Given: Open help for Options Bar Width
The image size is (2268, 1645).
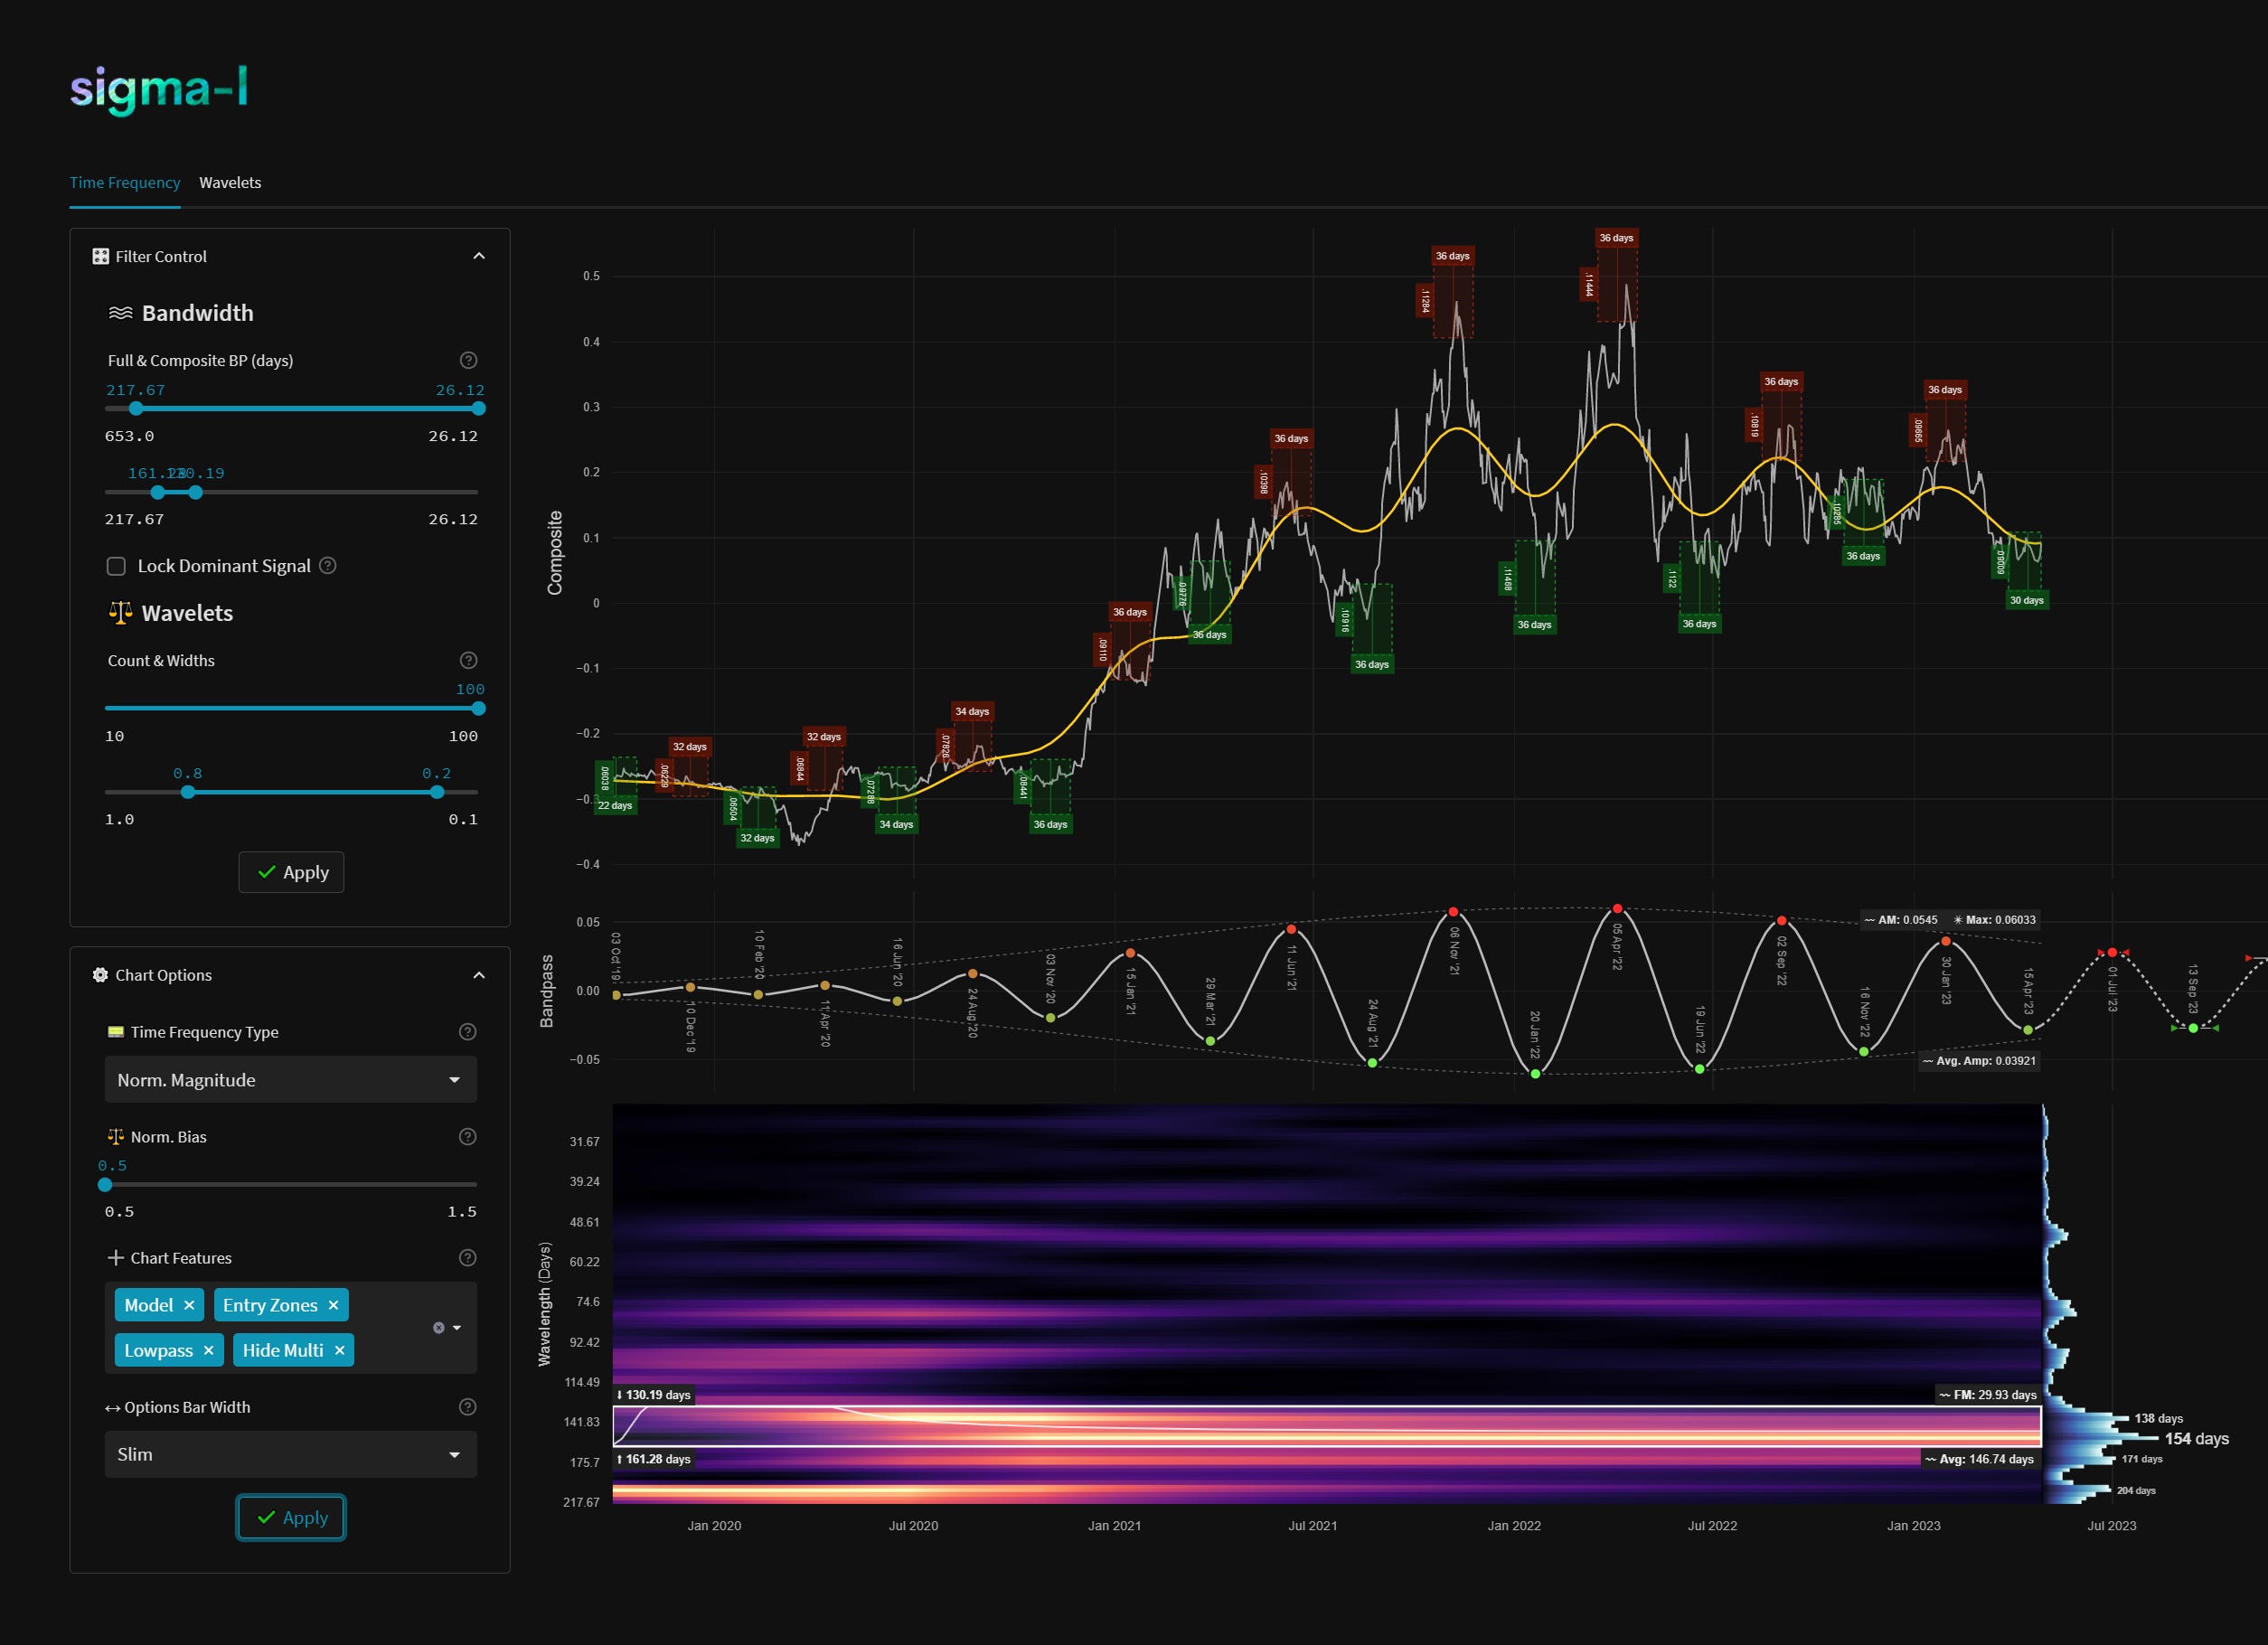Looking at the screenshot, I should (467, 1407).
